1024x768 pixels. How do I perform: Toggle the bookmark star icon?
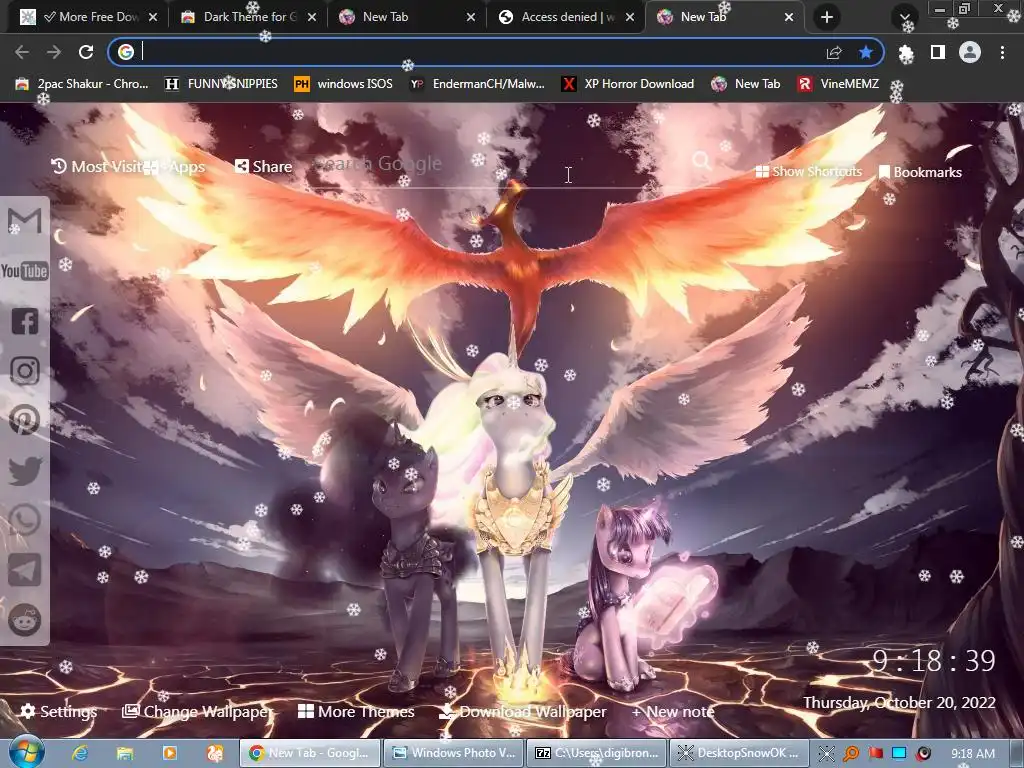coord(866,52)
